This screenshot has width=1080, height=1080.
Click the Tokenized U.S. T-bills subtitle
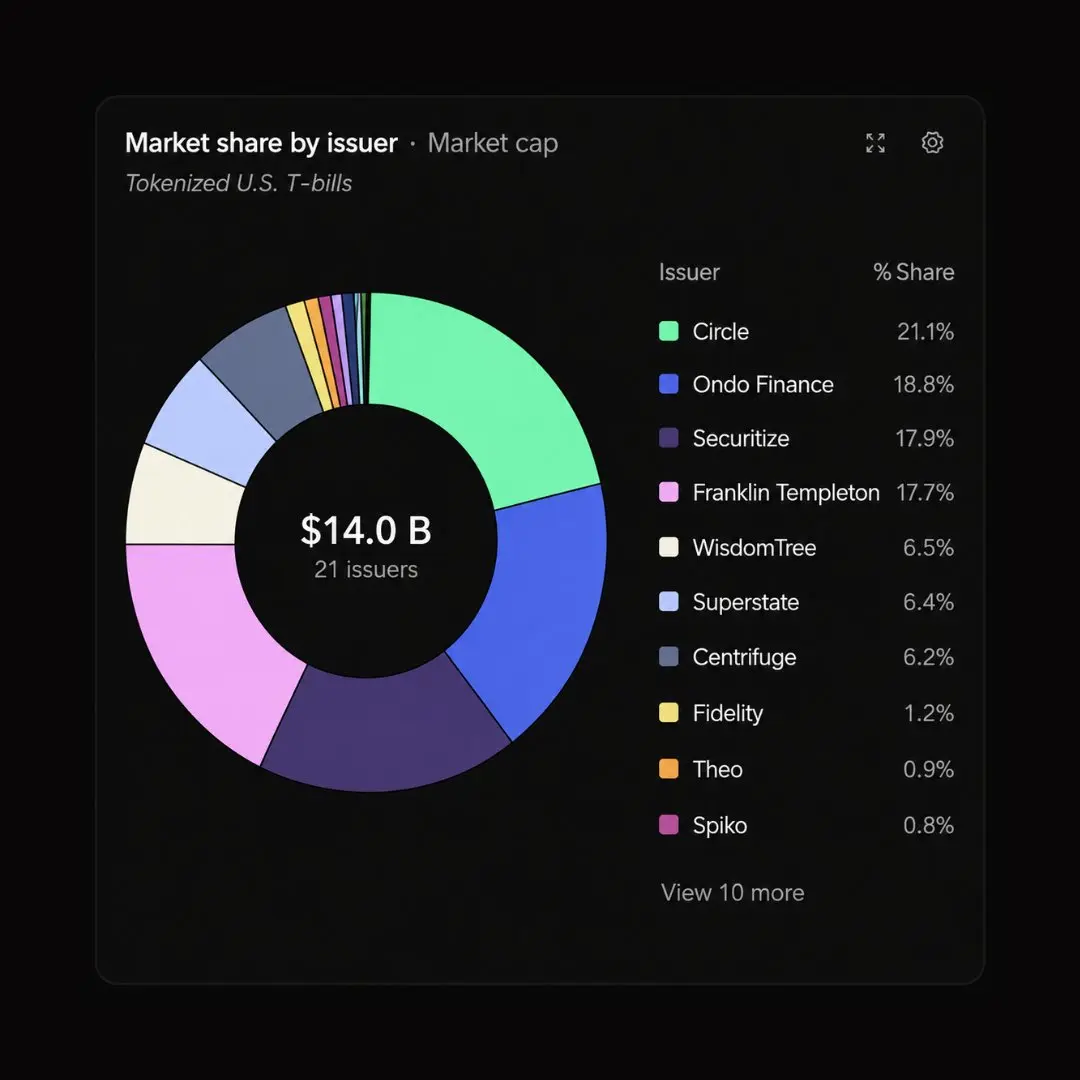point(238,183)
